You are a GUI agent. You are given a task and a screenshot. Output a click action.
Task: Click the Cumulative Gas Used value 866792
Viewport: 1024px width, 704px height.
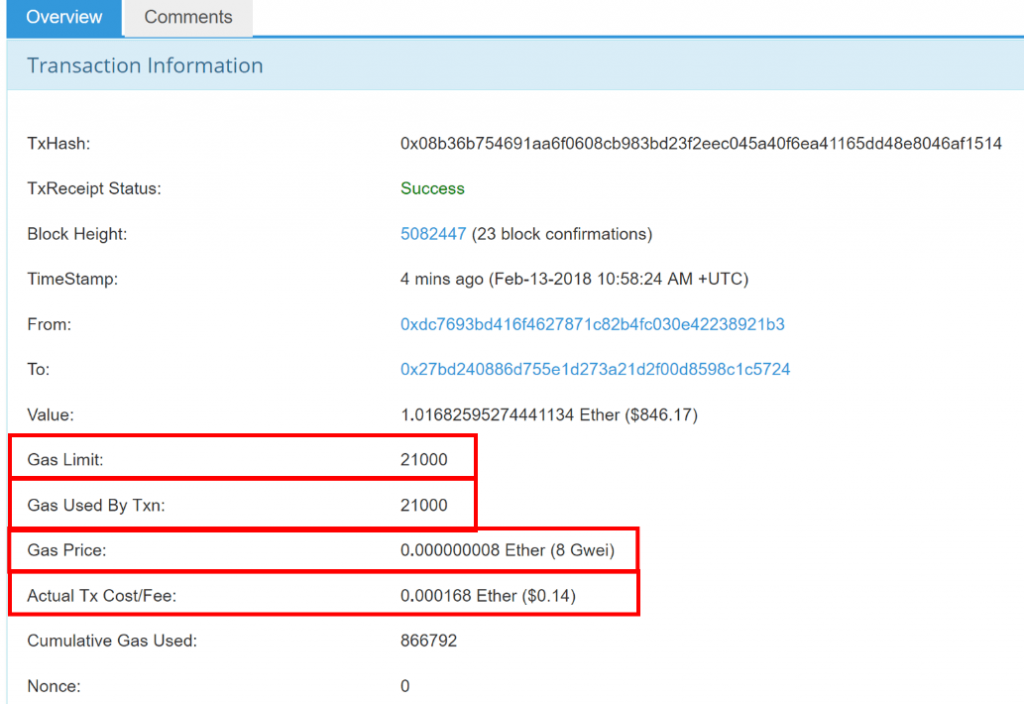click(x=428, y=641)
